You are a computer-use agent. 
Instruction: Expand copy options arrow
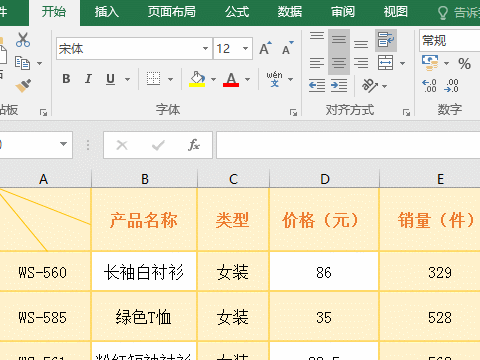39,63
